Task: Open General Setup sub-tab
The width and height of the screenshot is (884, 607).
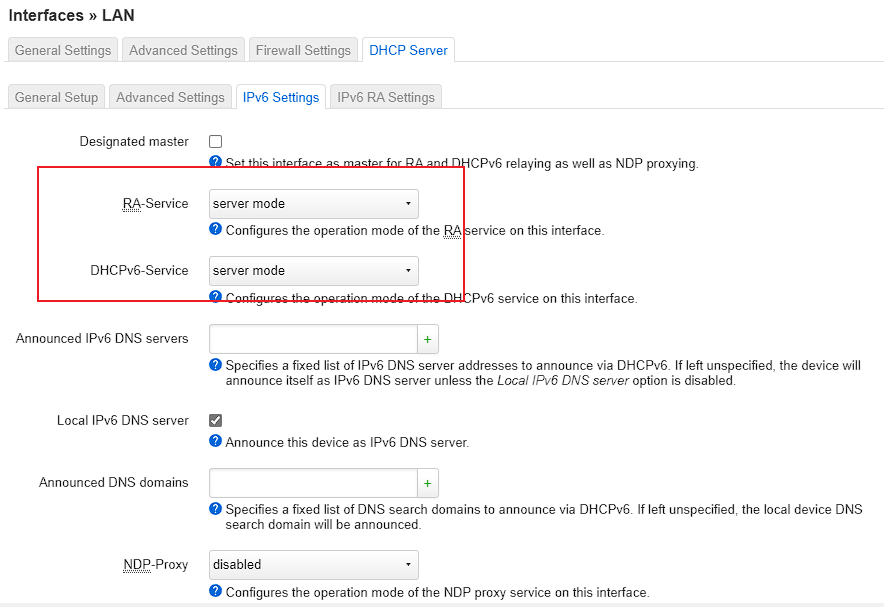Action: tap(57, 97)
